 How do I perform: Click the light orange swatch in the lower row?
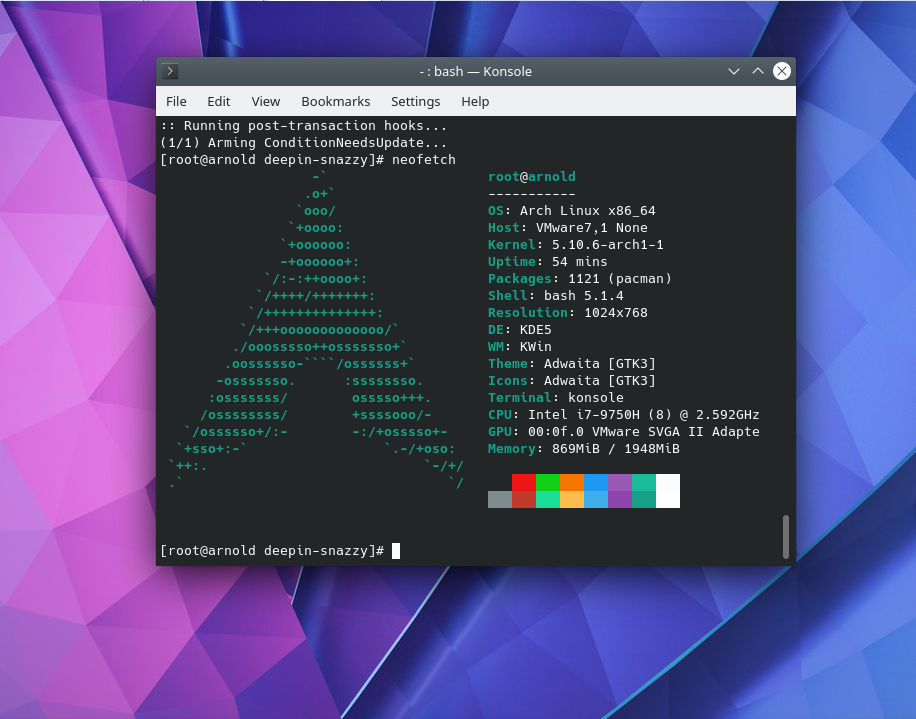[572, 499]
